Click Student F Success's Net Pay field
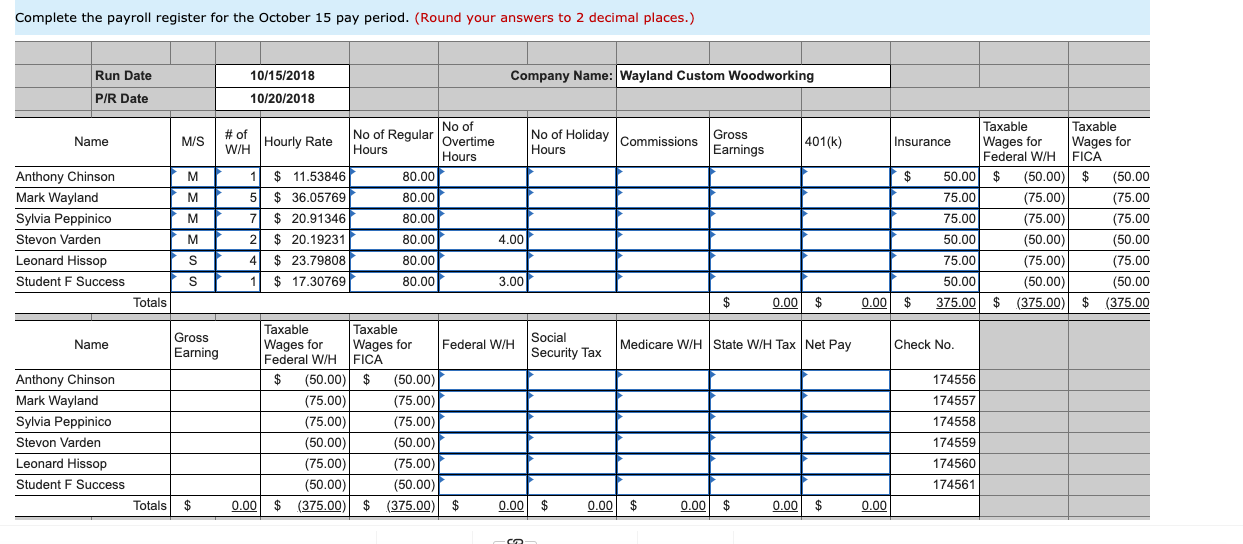This screenshot has height=544, width=1243. click(845, 485)
